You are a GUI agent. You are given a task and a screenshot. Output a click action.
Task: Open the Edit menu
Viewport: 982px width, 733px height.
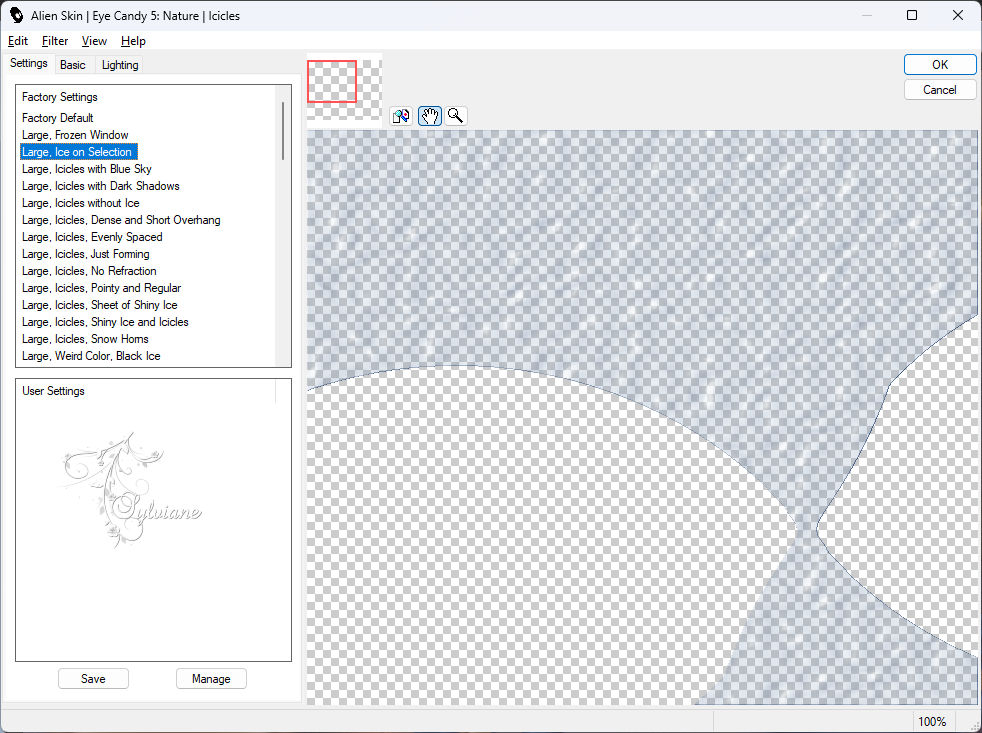coord(18,41)
